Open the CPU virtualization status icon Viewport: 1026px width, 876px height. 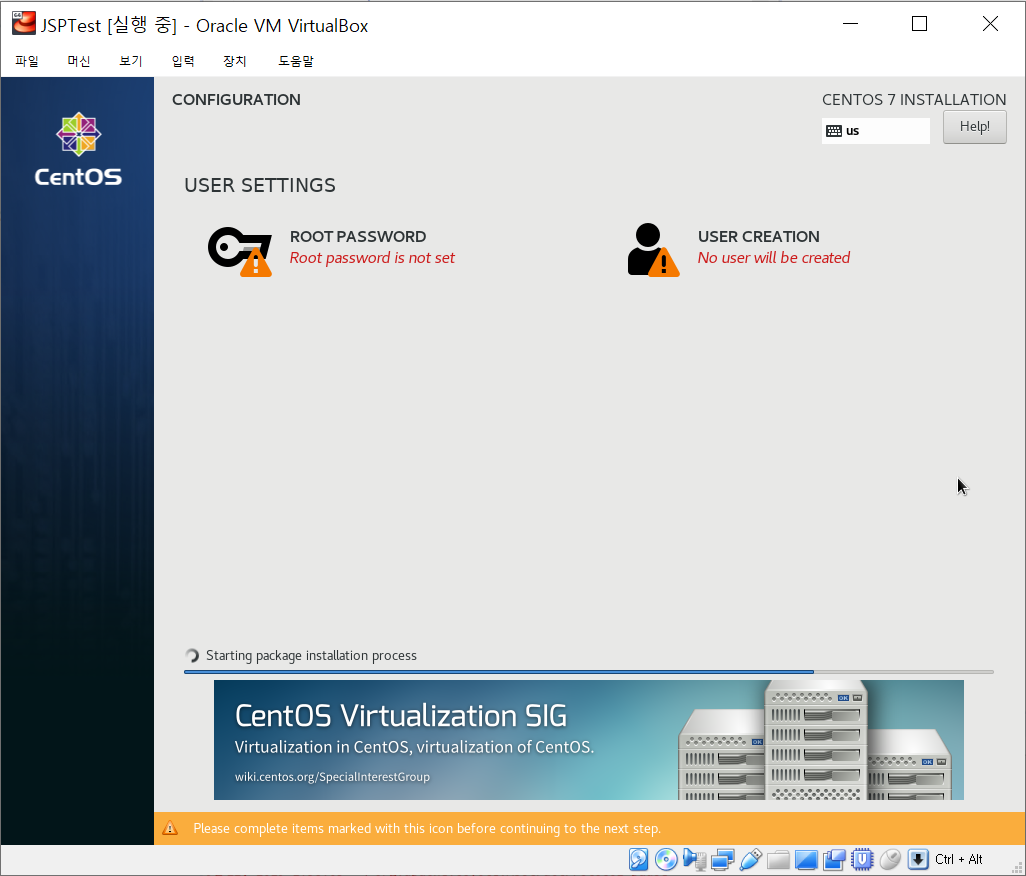pyautogui.click(x=862, y=859)
